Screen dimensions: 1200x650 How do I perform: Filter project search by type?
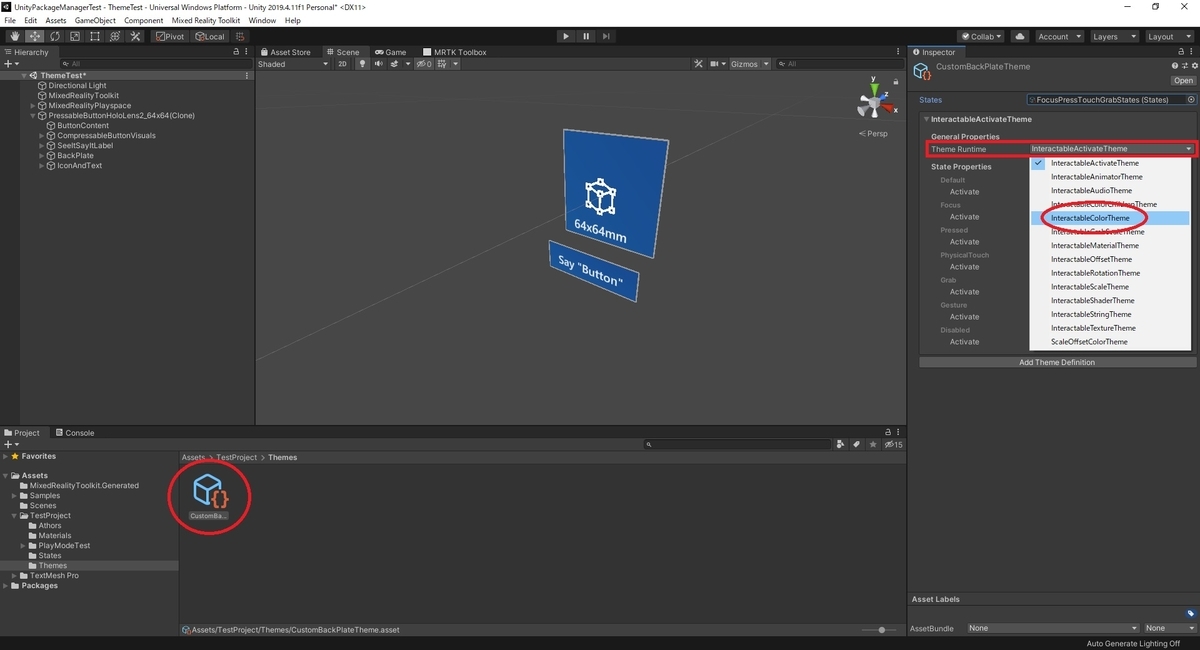coord(841,444)
